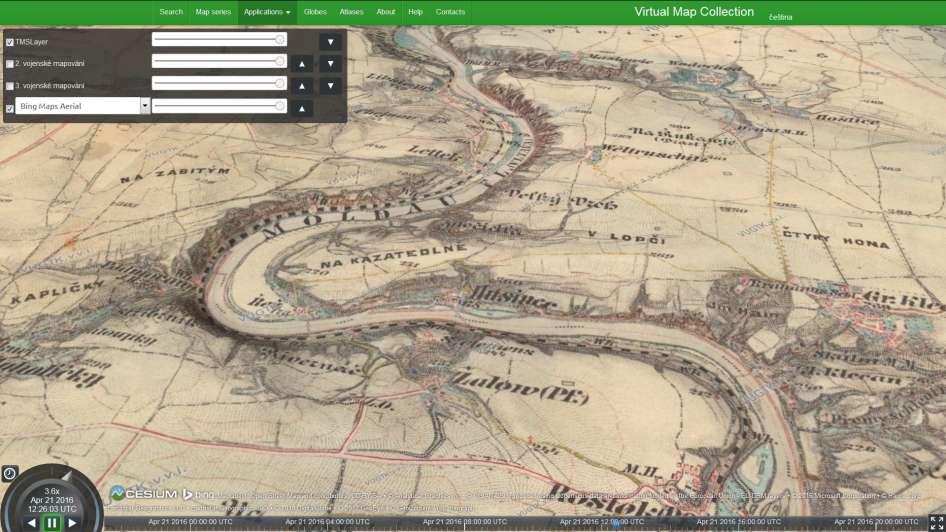The width and height of the screenshot is (946, 532).
Task: Move 3. vojenské mapování layer down
Action: pyautogui.click(x=330, y=86)
